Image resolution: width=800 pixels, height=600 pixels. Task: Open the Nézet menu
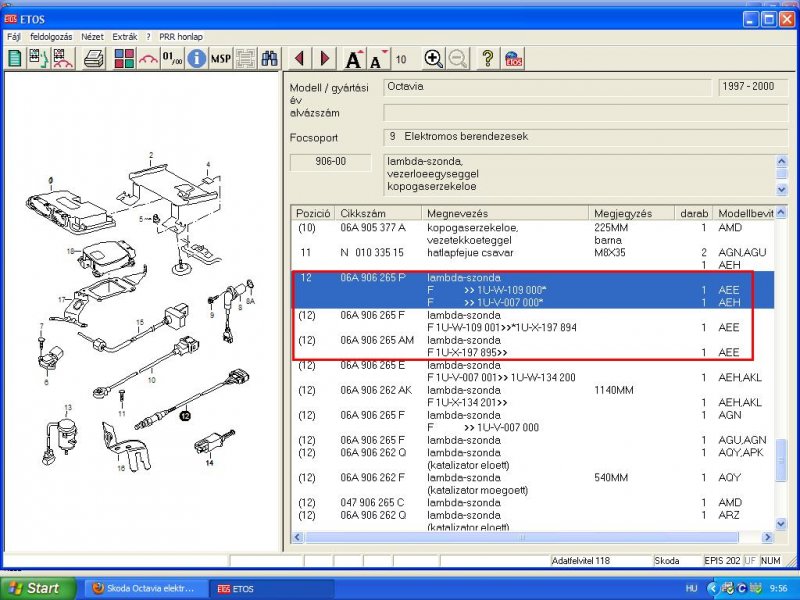pyautogui.click(x=92, y=37)
